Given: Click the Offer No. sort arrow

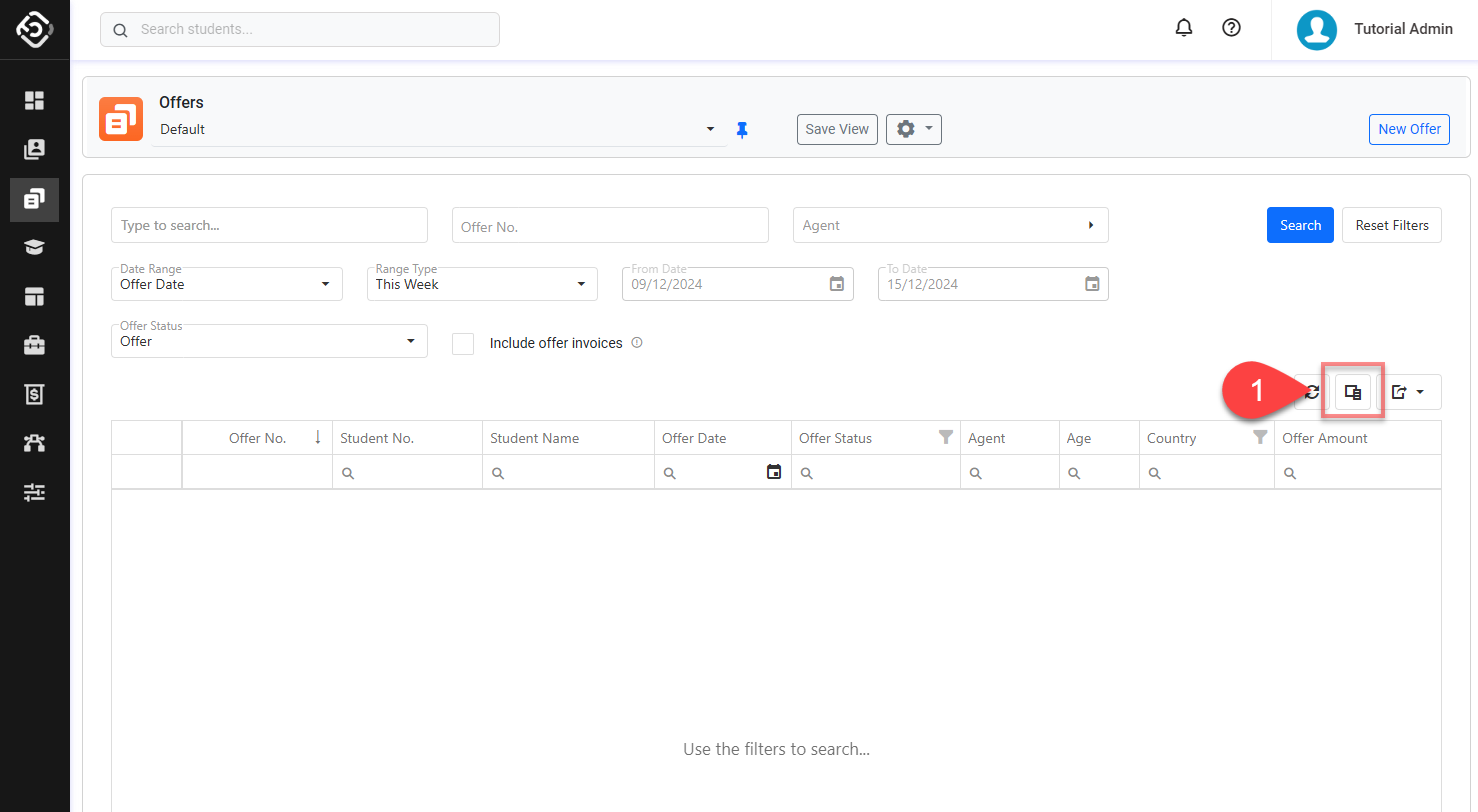Looking at the screenshot, I should tap(318, 437).
